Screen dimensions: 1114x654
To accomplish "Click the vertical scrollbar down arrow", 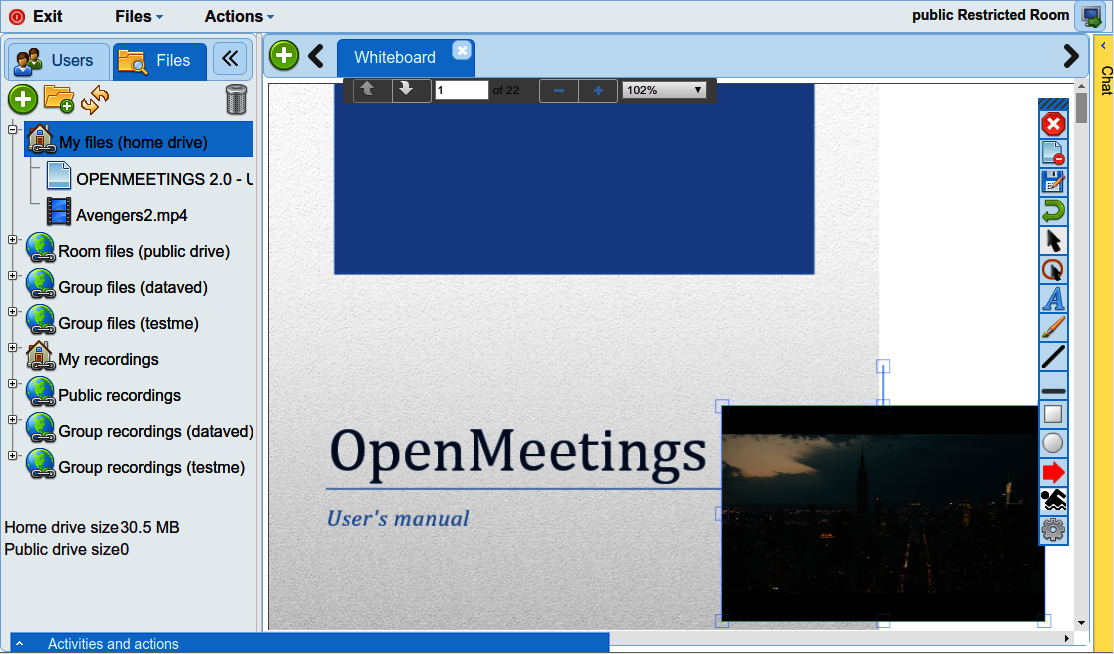I will pyautogui.click(x=1081, y=623).
